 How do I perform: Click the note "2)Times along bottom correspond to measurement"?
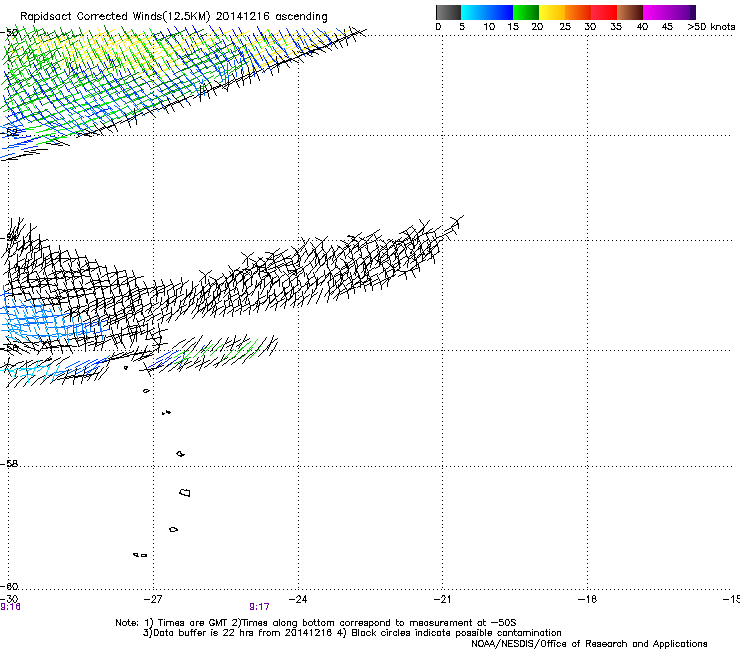pos(353,623)
